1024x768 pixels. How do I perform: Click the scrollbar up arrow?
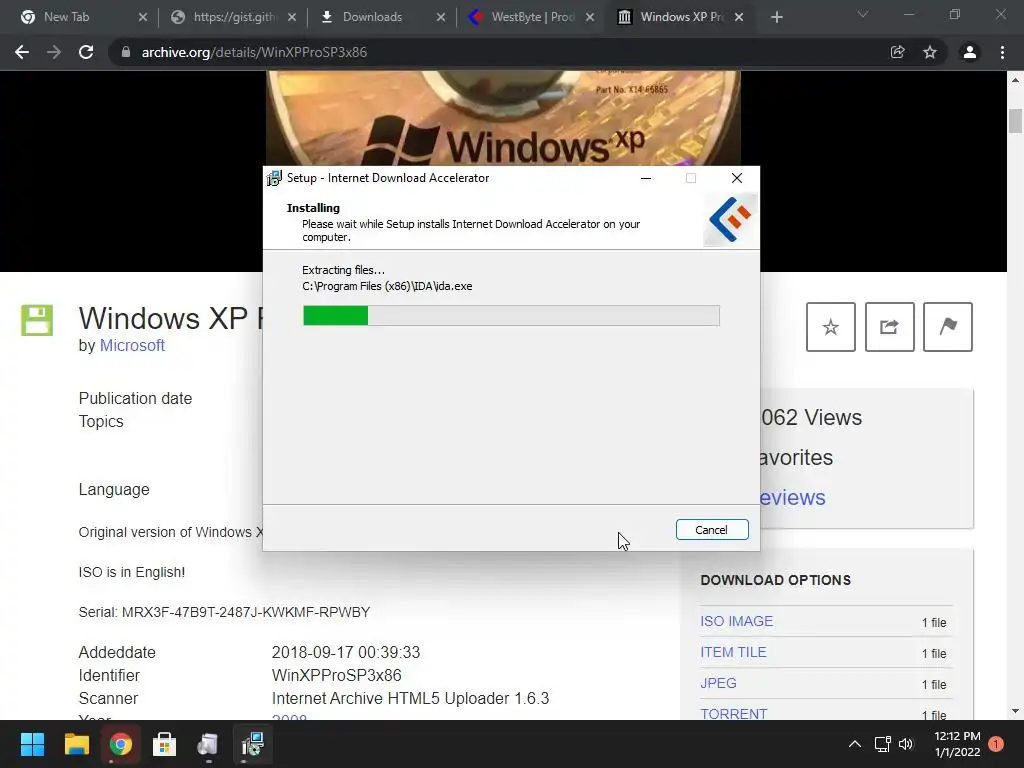[x=1015, y=80]
